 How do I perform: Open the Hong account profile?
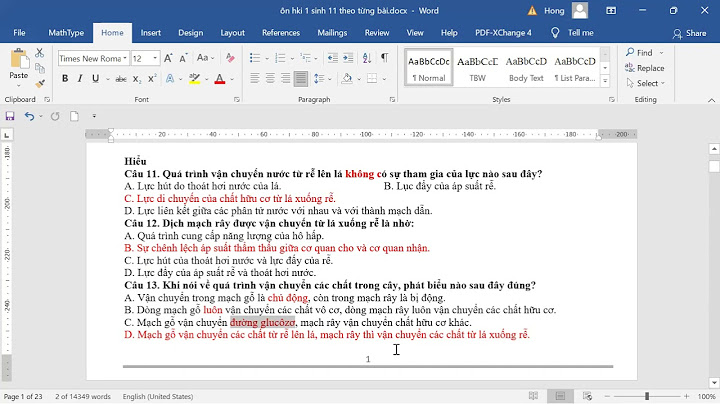point(566,11)
